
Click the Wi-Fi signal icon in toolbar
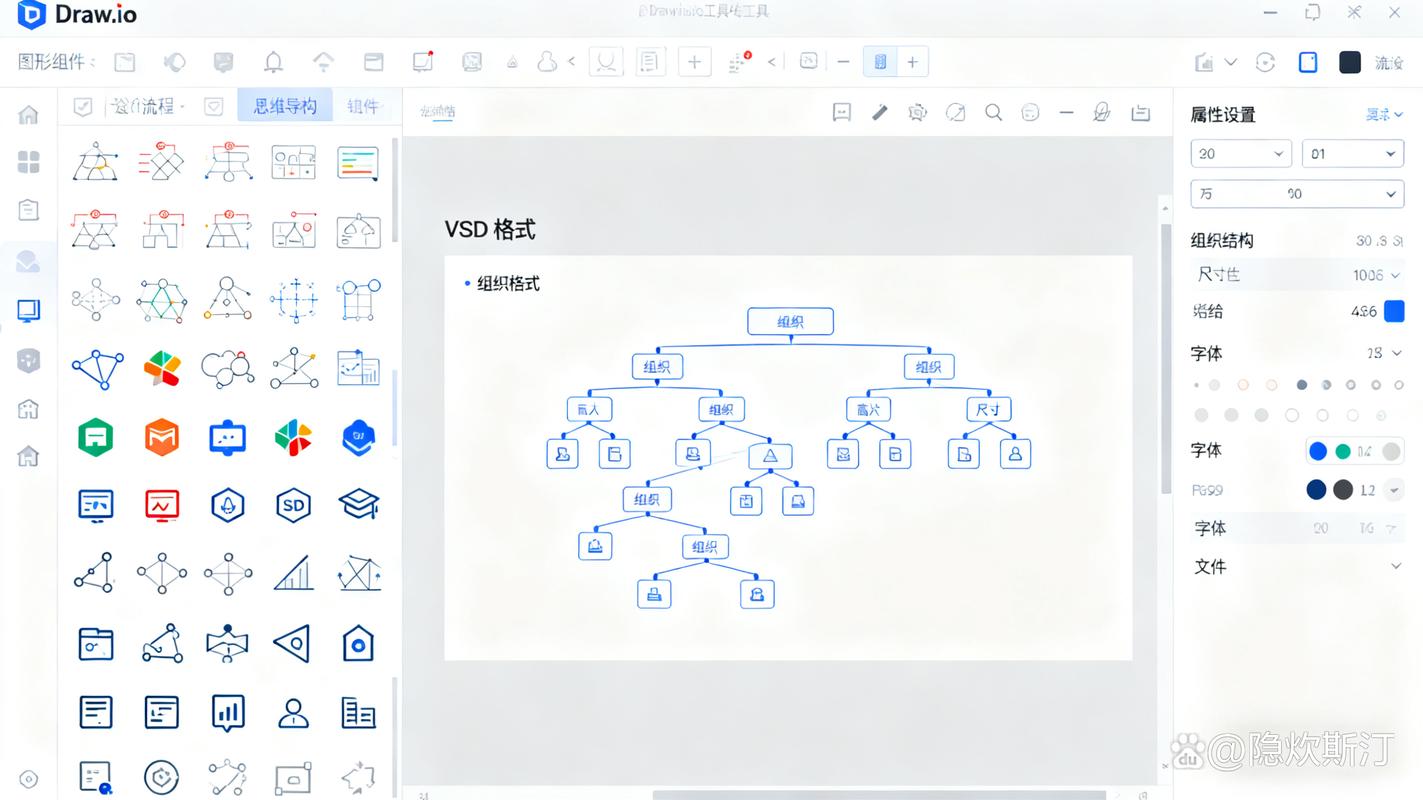(x=323, y=62)
